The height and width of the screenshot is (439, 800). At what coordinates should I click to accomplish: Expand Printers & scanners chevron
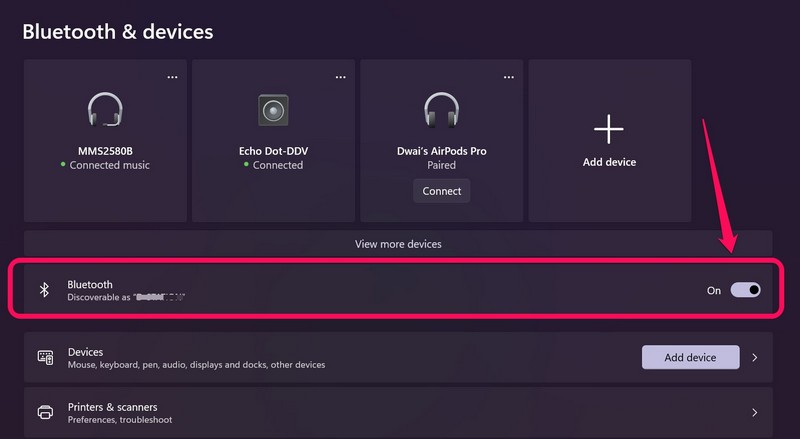pyautogui.click(x=755, y=412)
